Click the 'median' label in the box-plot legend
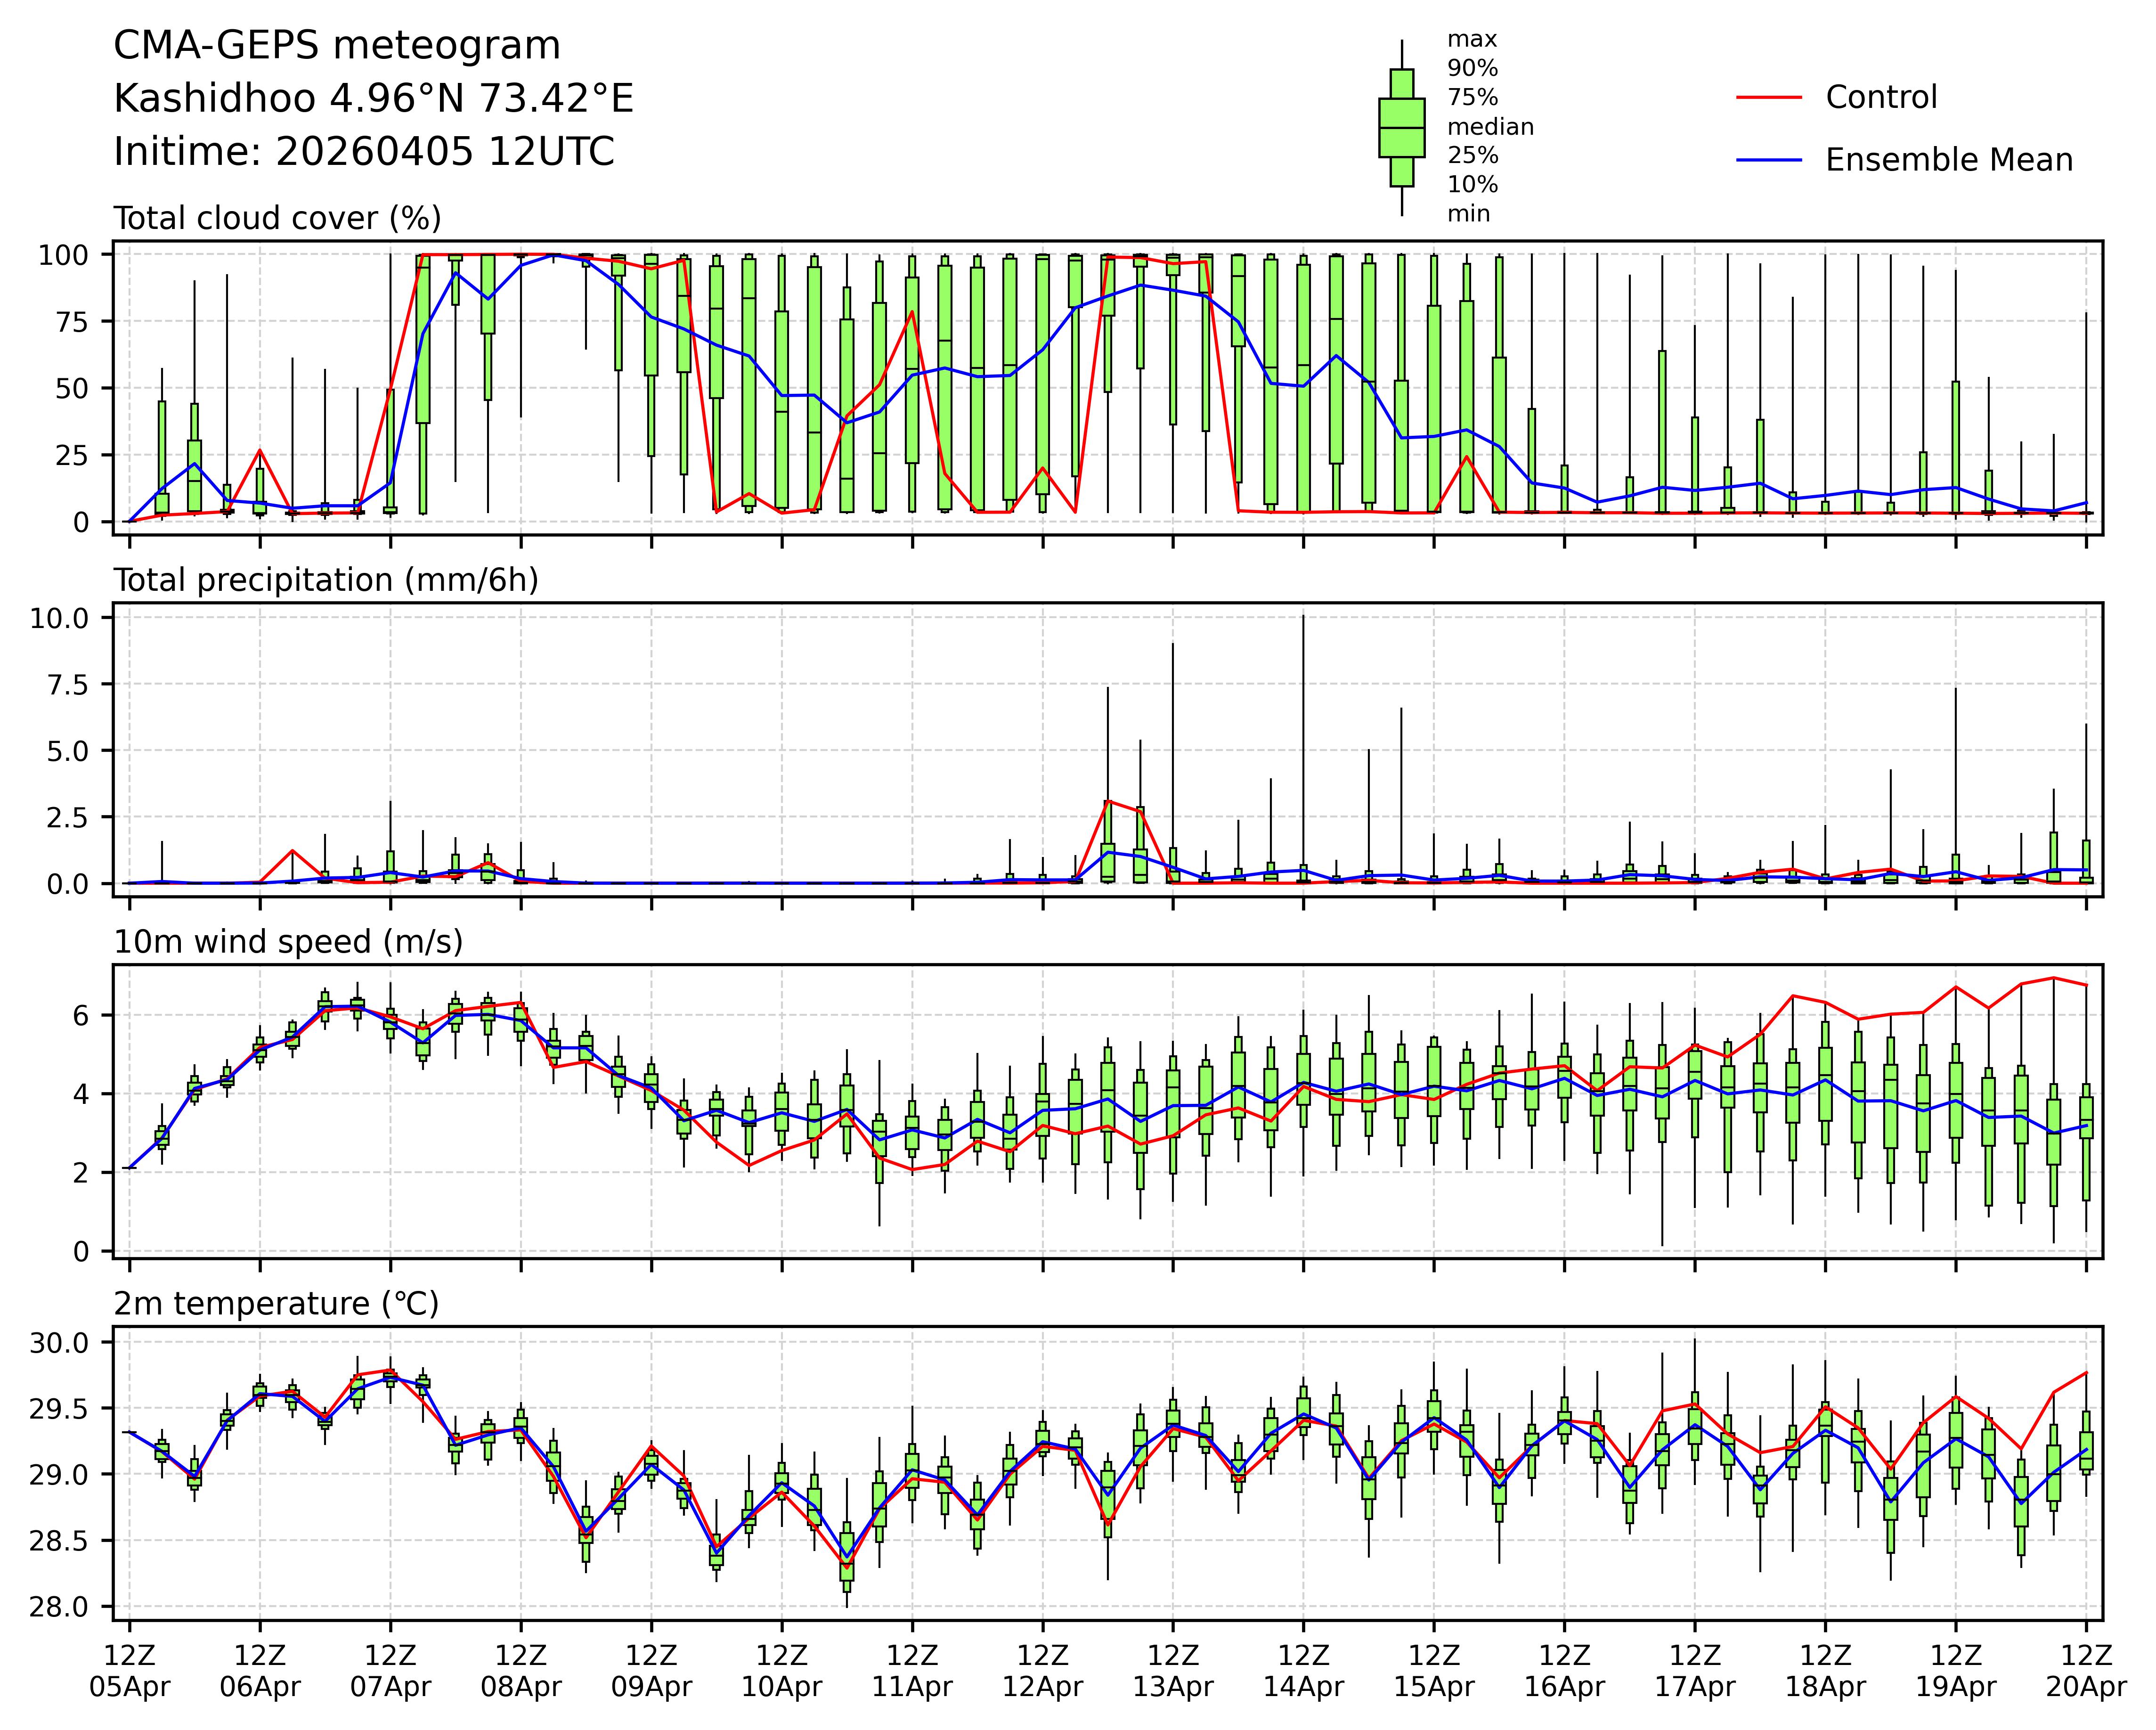Image resolution: width=2156 pixels, height=1730 pixels. click(x=1490, y=127)
